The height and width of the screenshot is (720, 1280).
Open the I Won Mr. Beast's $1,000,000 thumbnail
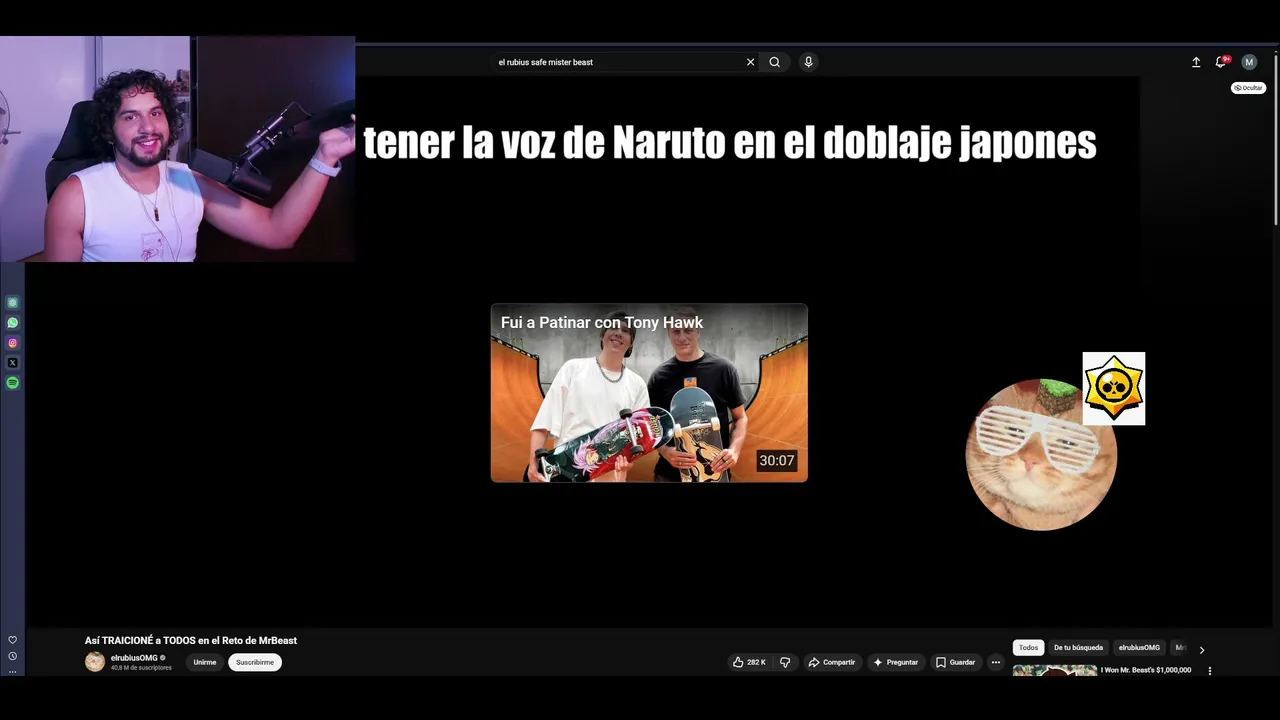coord(1055,671)
